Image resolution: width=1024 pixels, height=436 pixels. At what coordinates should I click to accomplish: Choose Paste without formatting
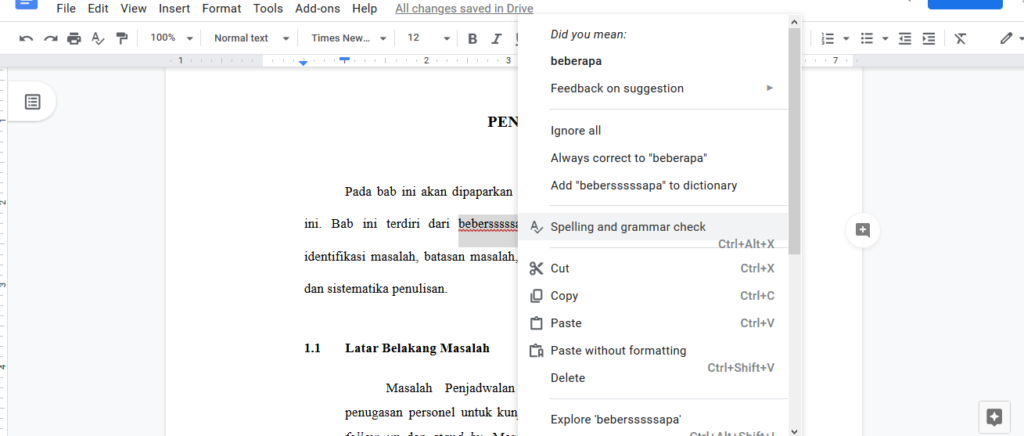click(x=653, y=350)
